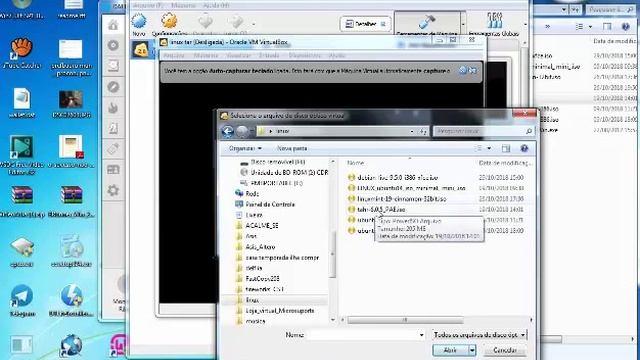Open settings gear in left sidebar app
640x360 pixels.
[x=113, y=191]
